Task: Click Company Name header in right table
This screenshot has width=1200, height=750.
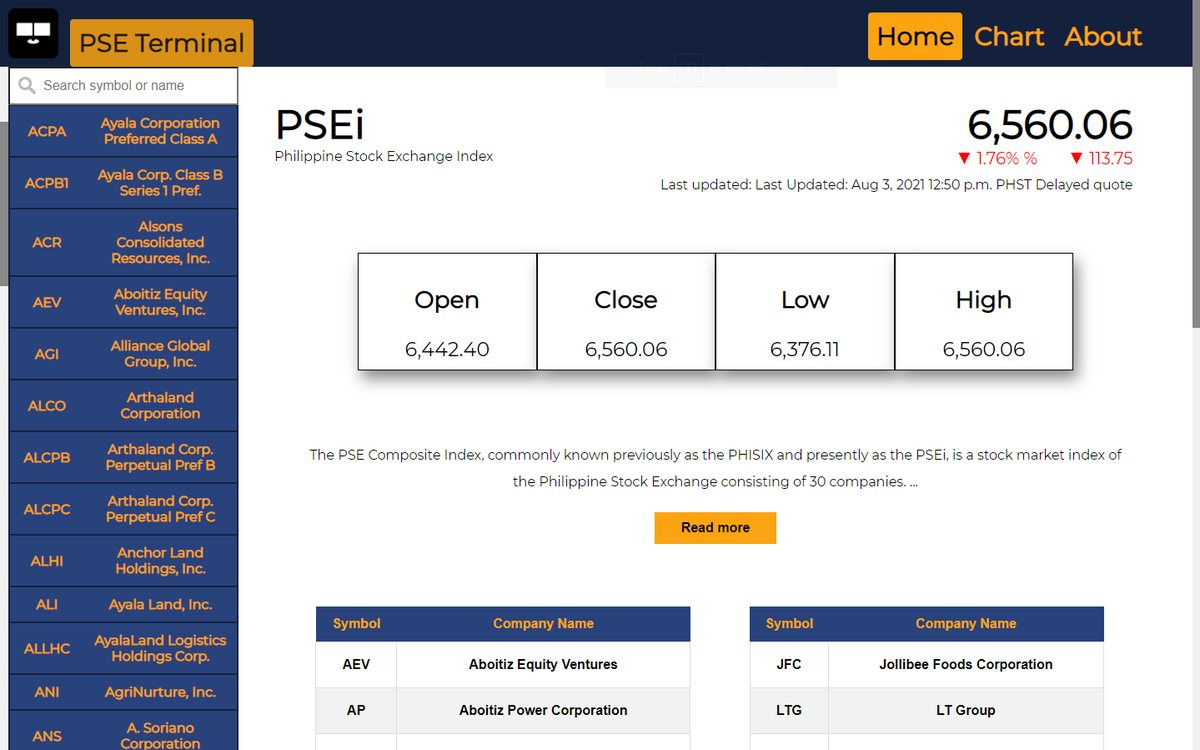Action: pyautogui.click(x=966, y=624)
